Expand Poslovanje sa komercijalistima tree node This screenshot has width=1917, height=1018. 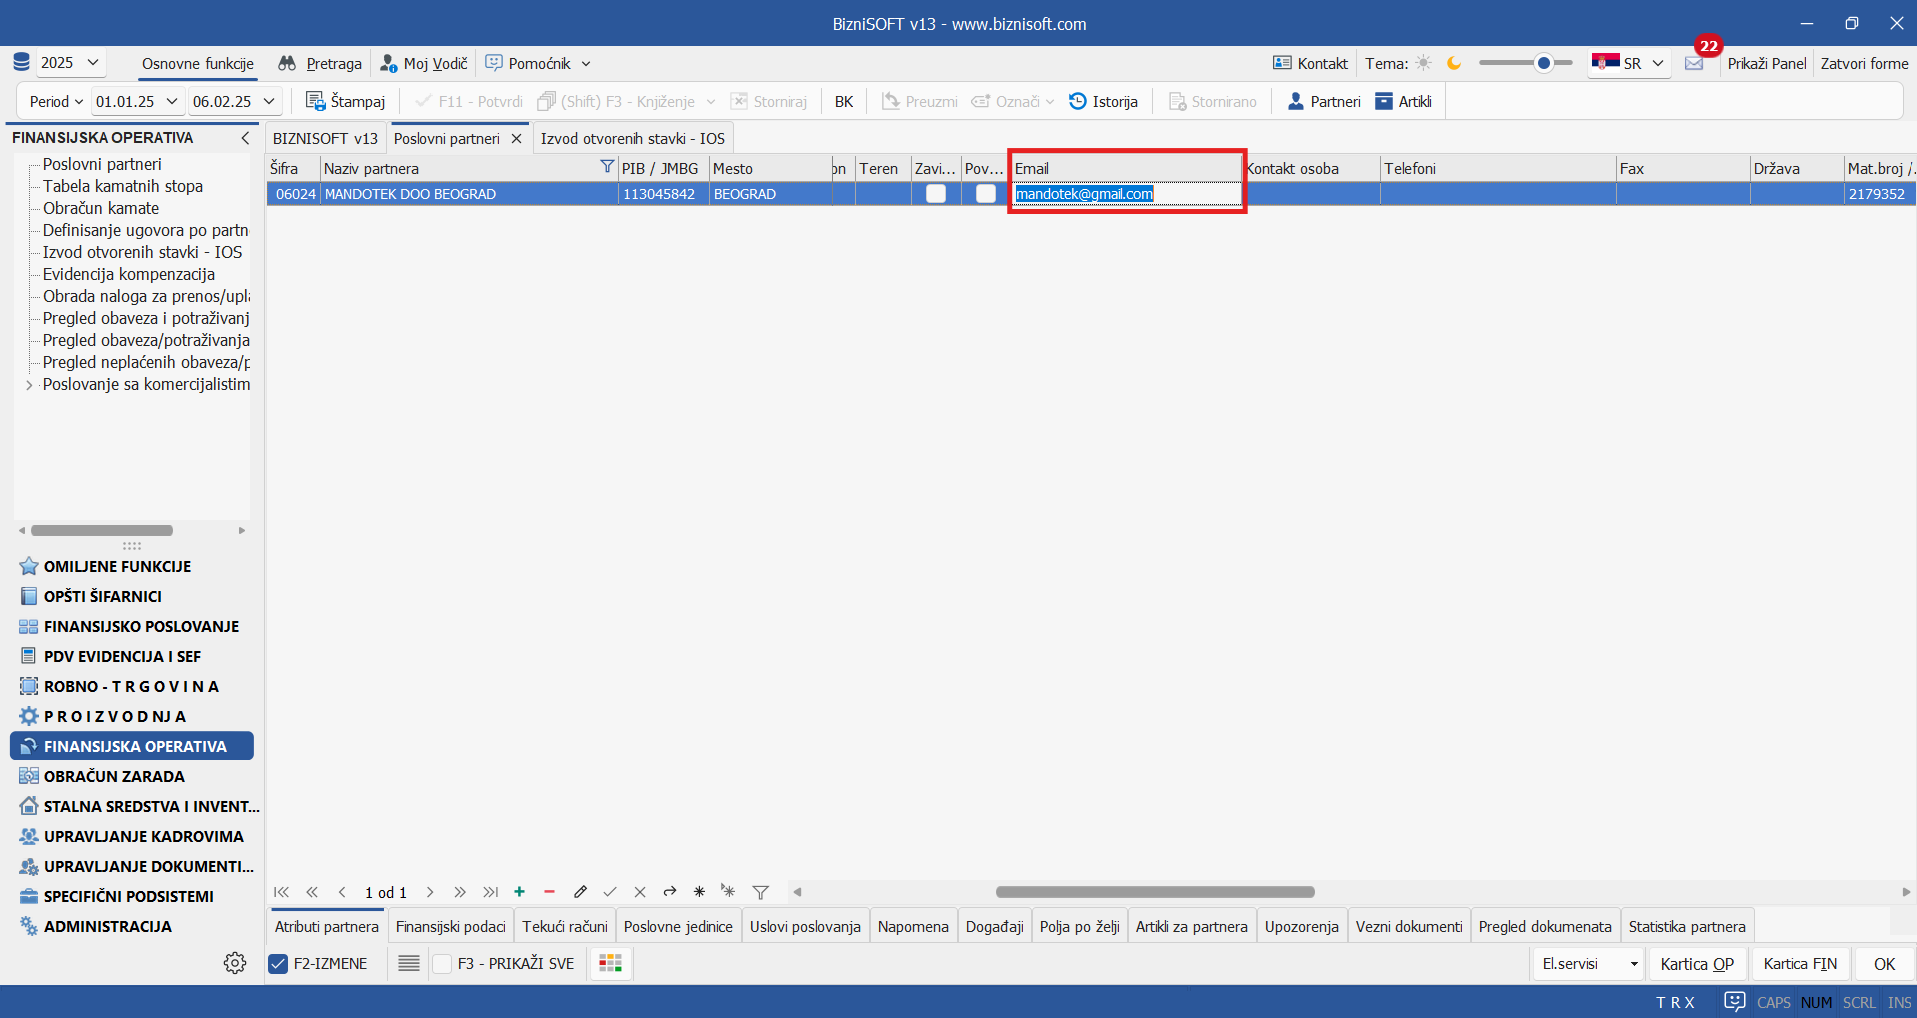tap(29, 385)
